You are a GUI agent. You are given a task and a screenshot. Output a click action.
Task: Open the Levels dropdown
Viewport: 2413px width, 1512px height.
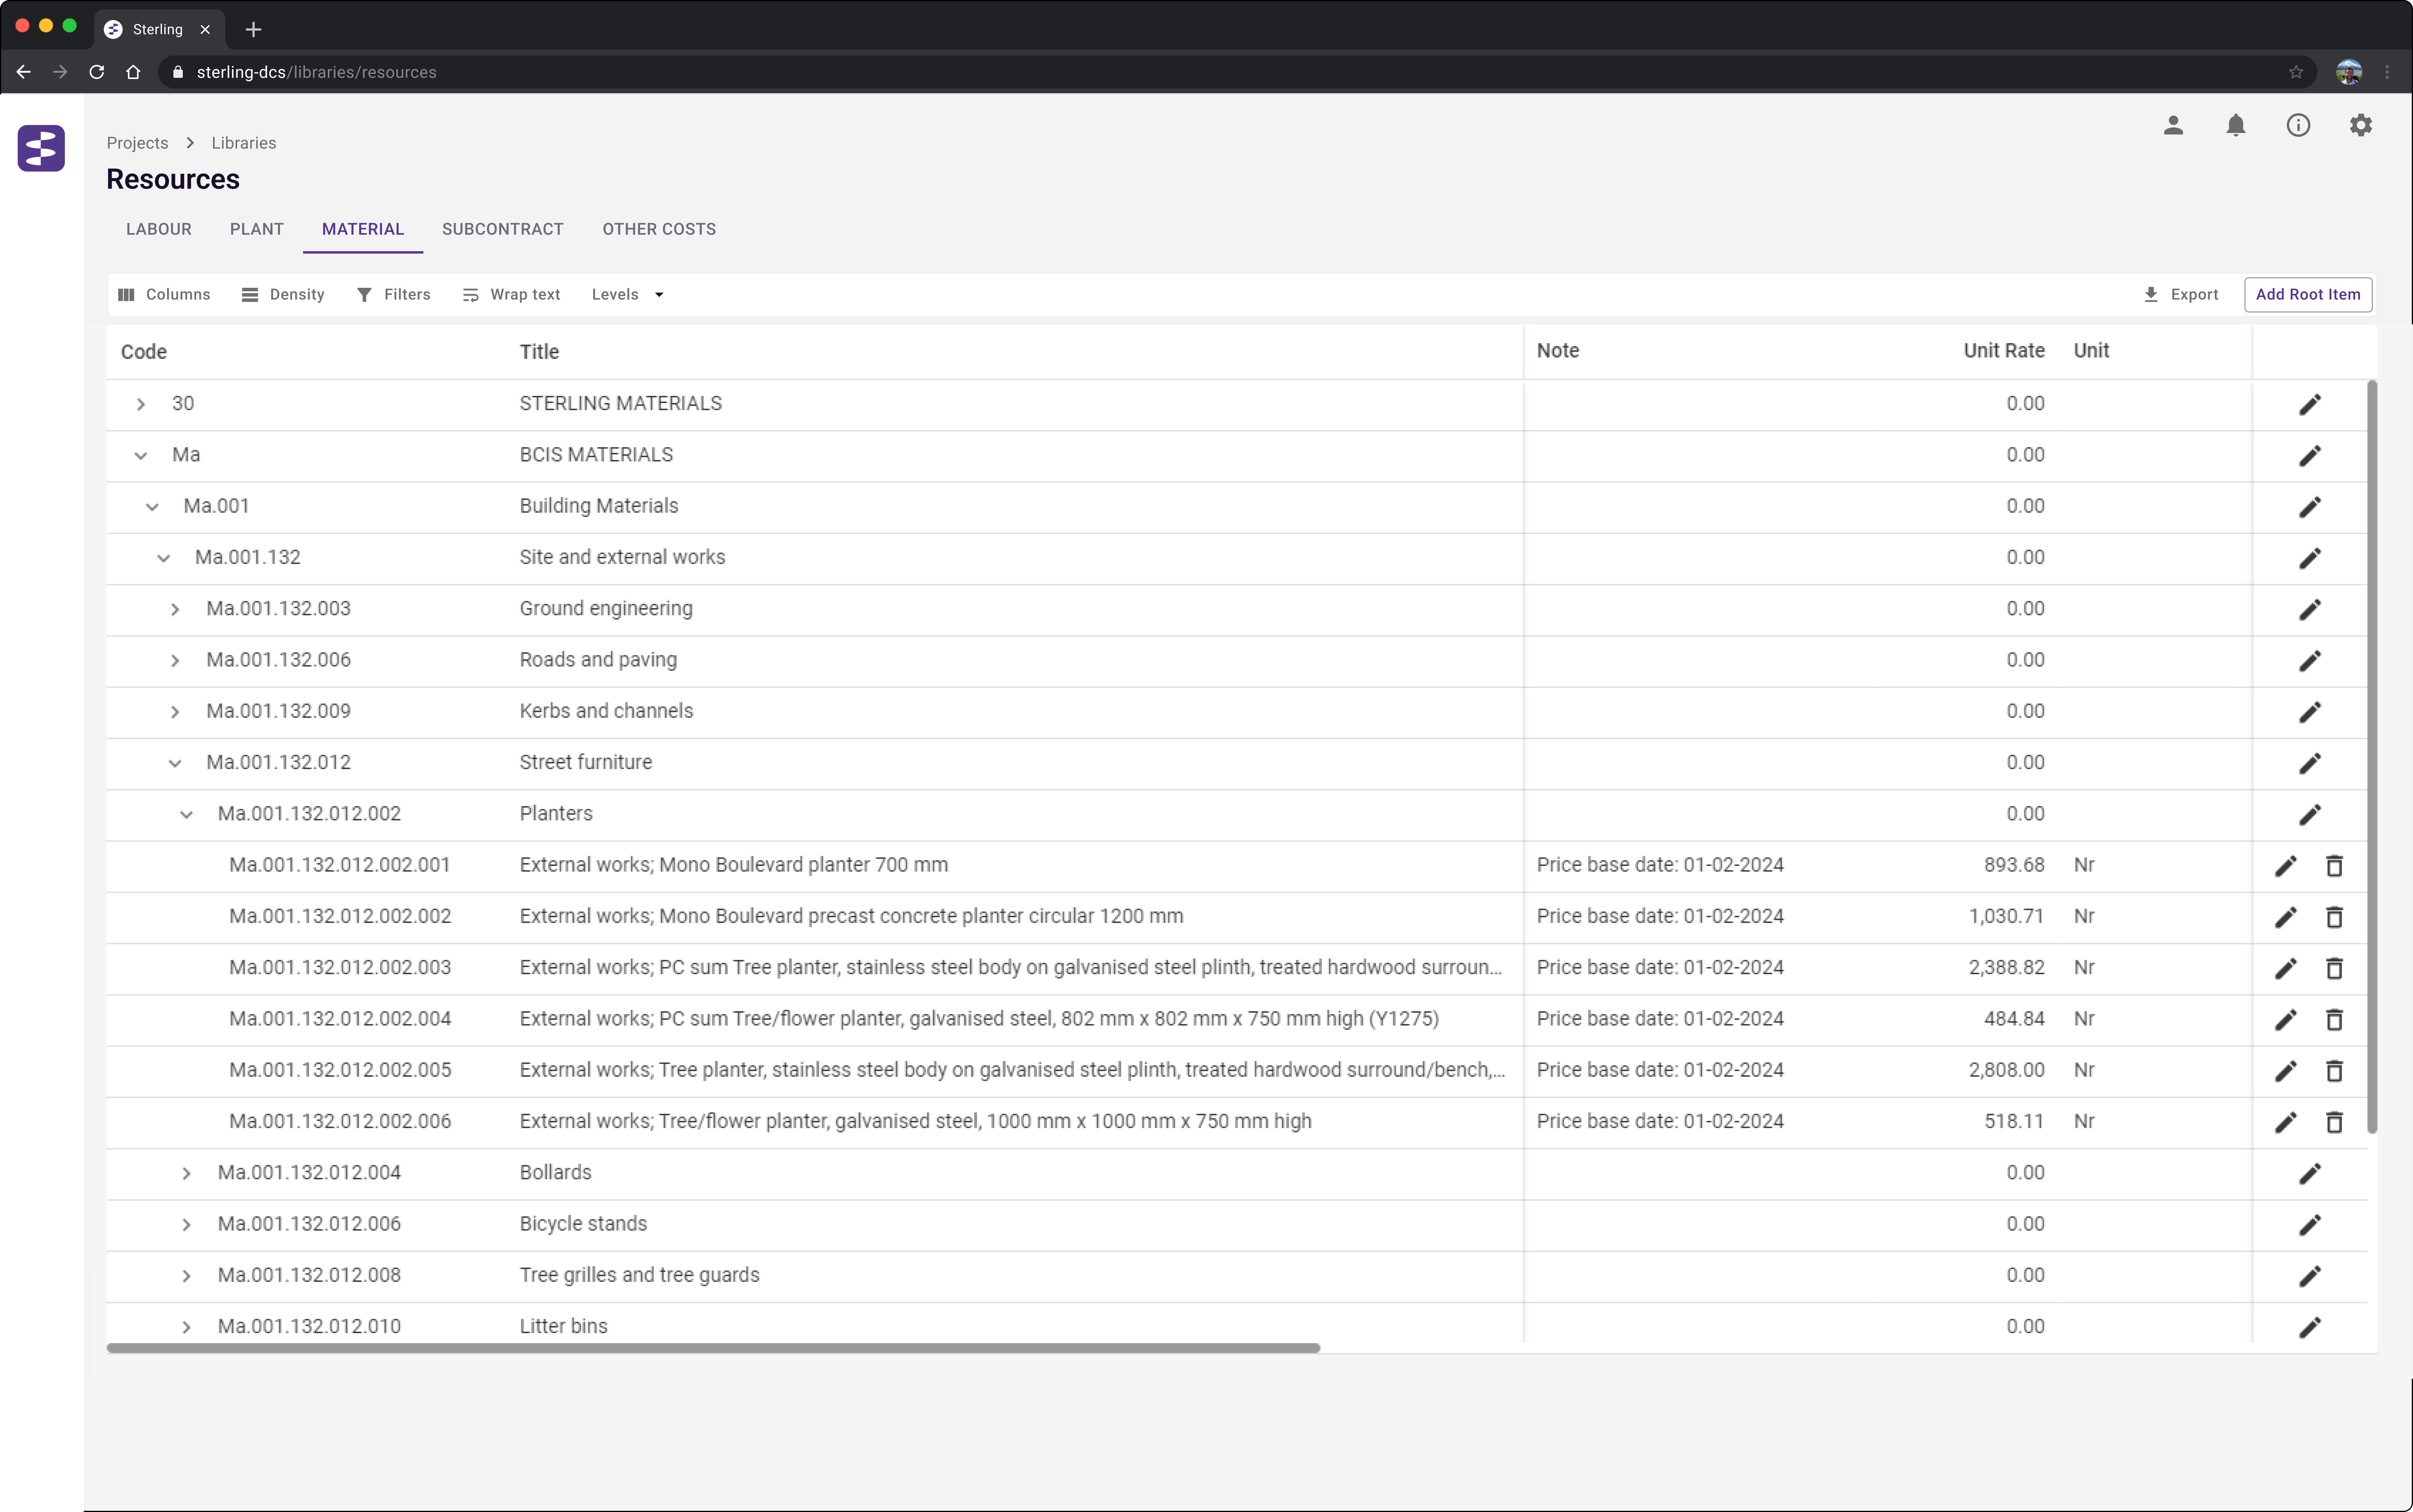[x=628, y=294]
